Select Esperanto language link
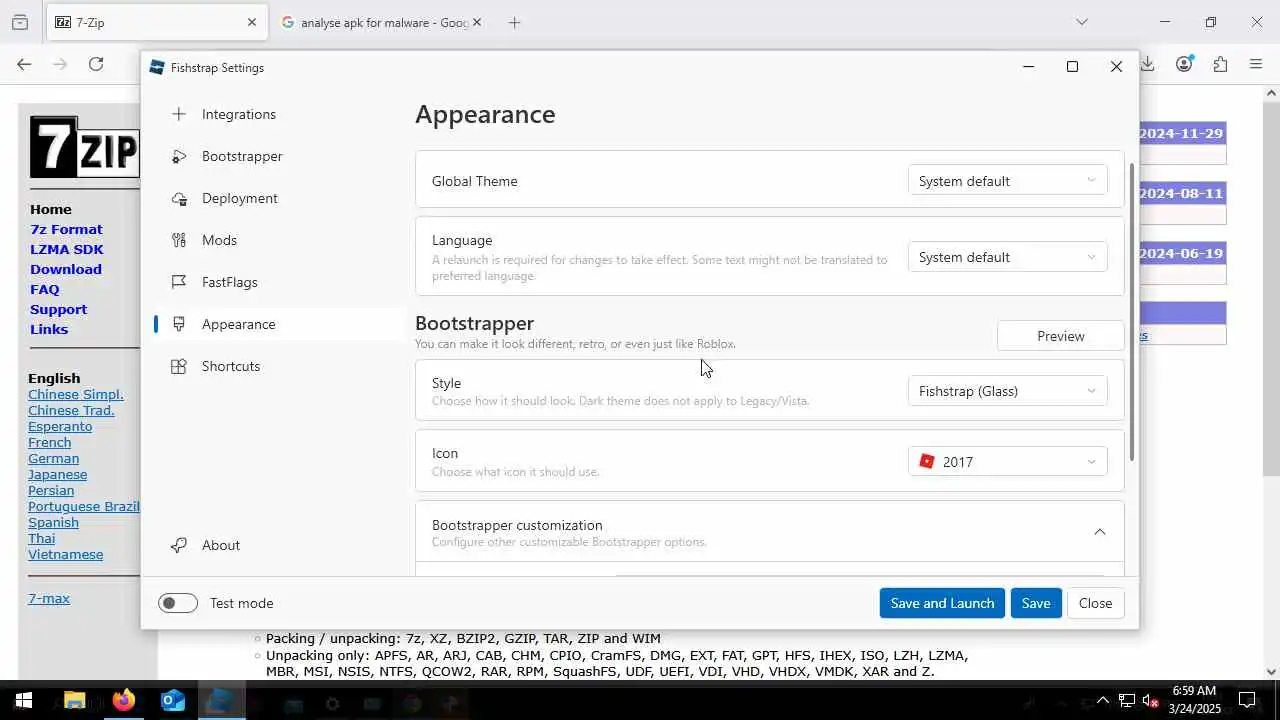The height and width of the screenshot is (720, 1280). [60, 426]
